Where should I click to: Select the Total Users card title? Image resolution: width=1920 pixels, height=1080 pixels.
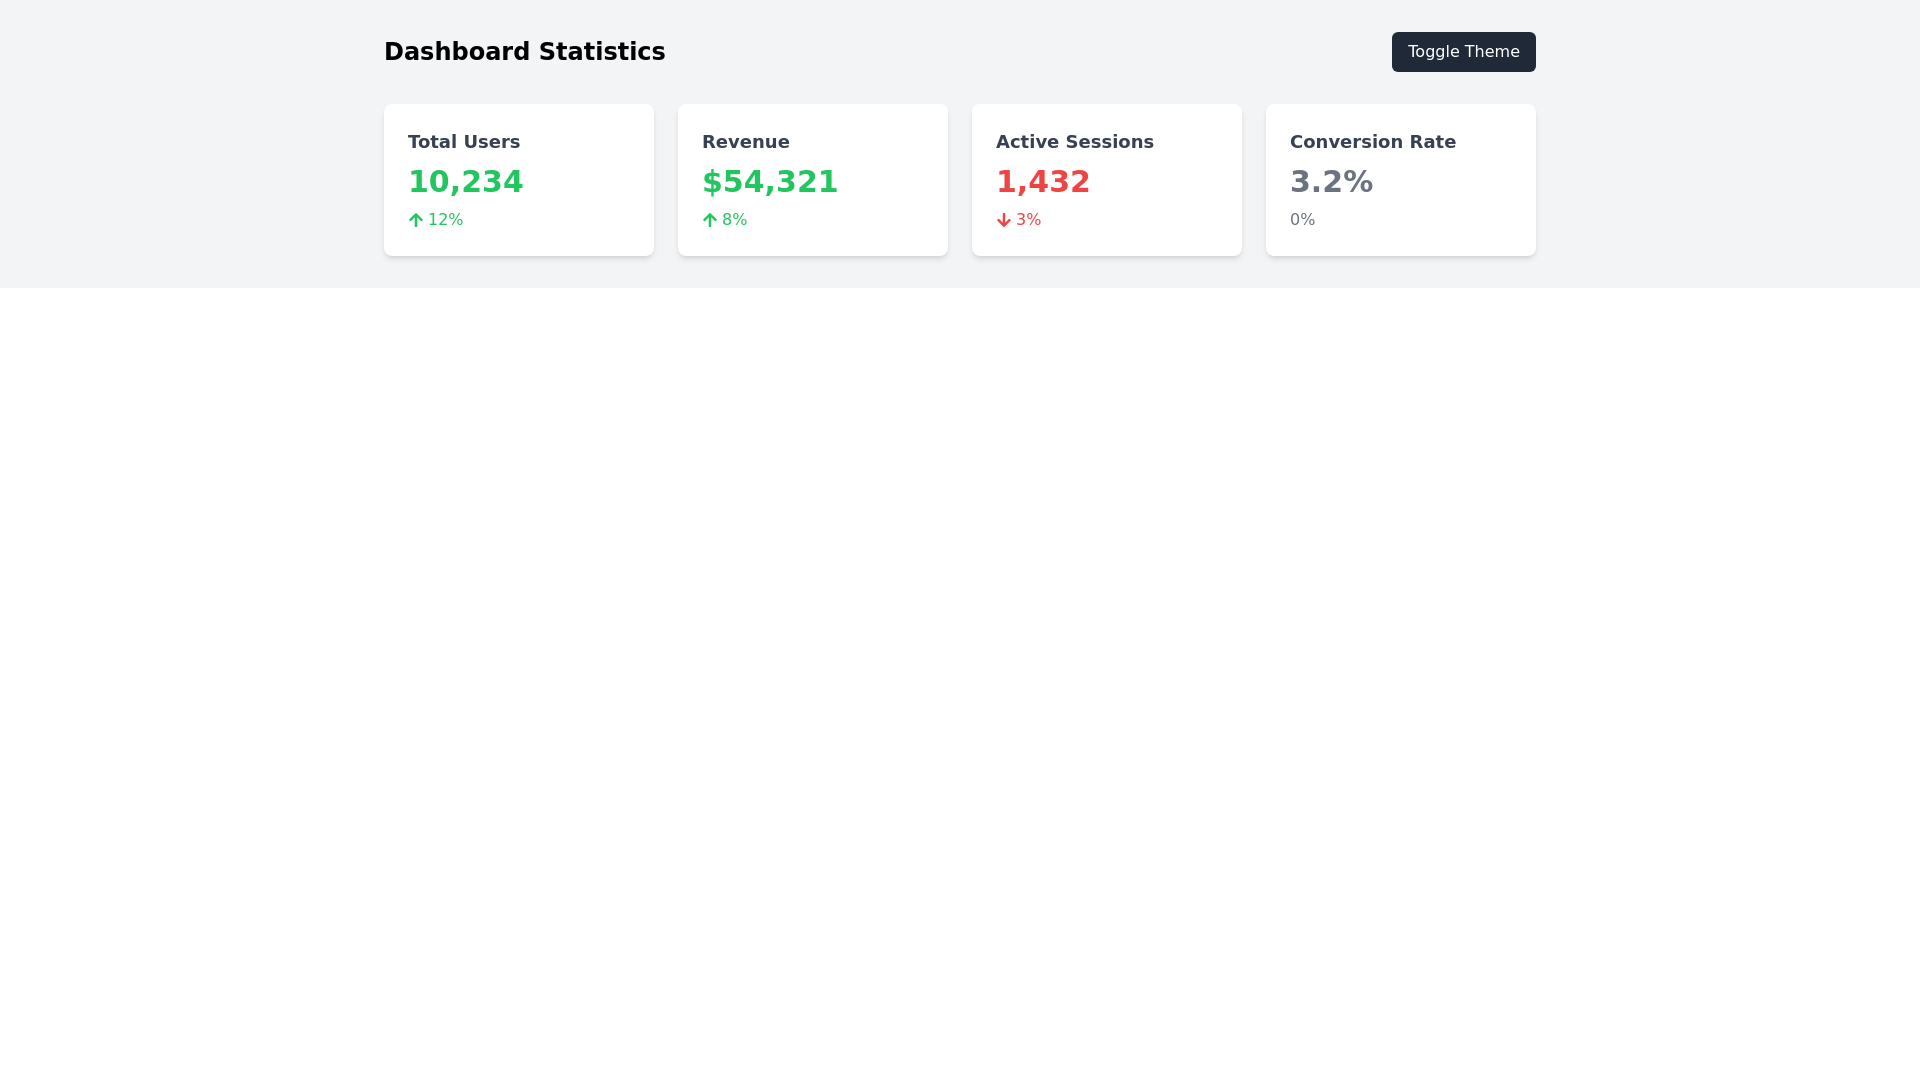(x=464, y=142)
